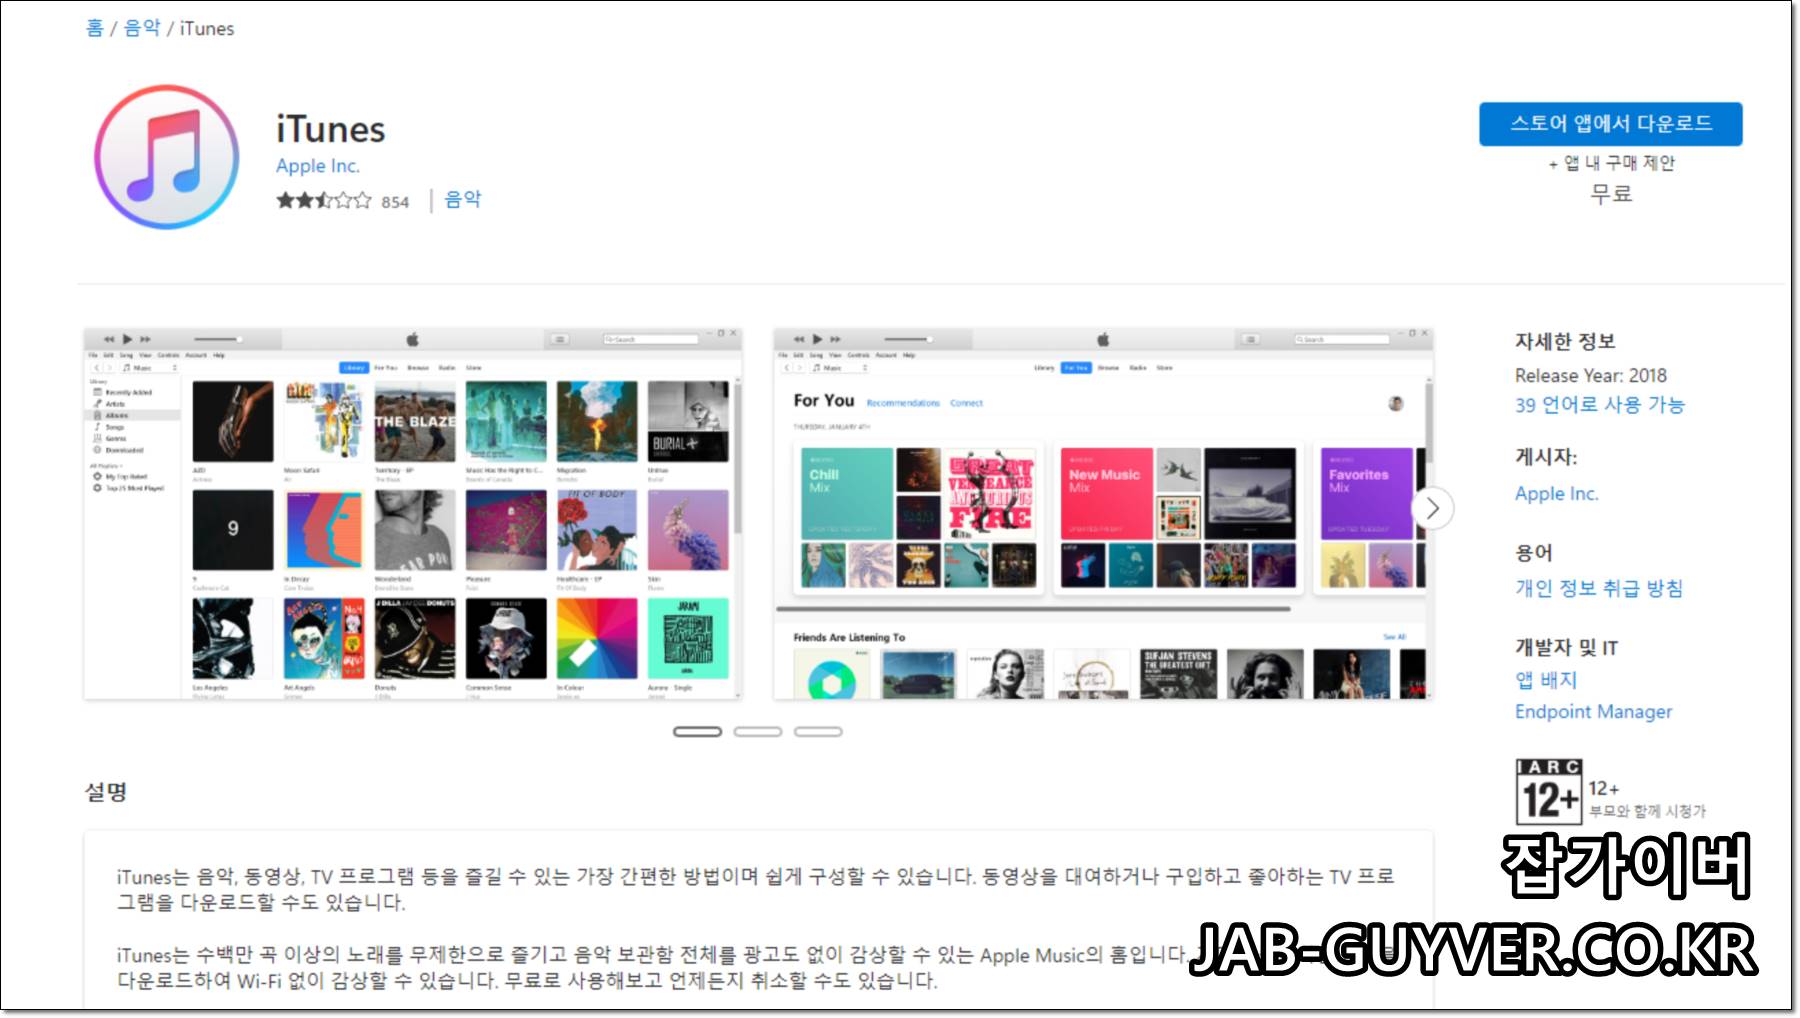Go to the 음악 breadcrumb link
This screenshot has height=1018, width=1800.
[141, 28]
